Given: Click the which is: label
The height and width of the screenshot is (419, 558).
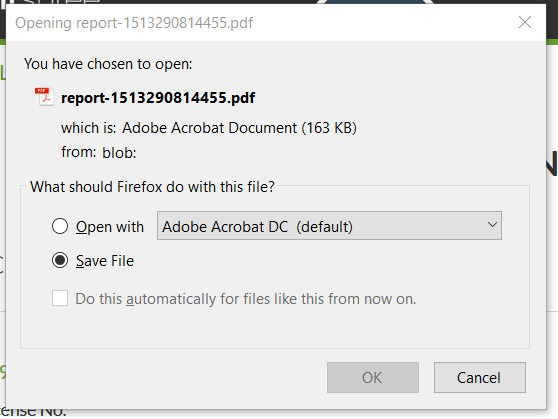Looking at the screenshot, I should tap(89, 128).
